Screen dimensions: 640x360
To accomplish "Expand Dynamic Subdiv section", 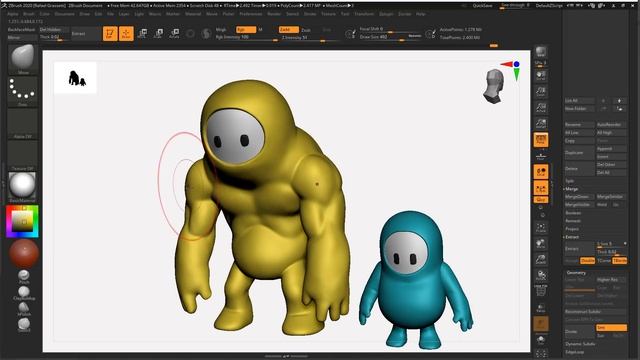I will 580,344.
